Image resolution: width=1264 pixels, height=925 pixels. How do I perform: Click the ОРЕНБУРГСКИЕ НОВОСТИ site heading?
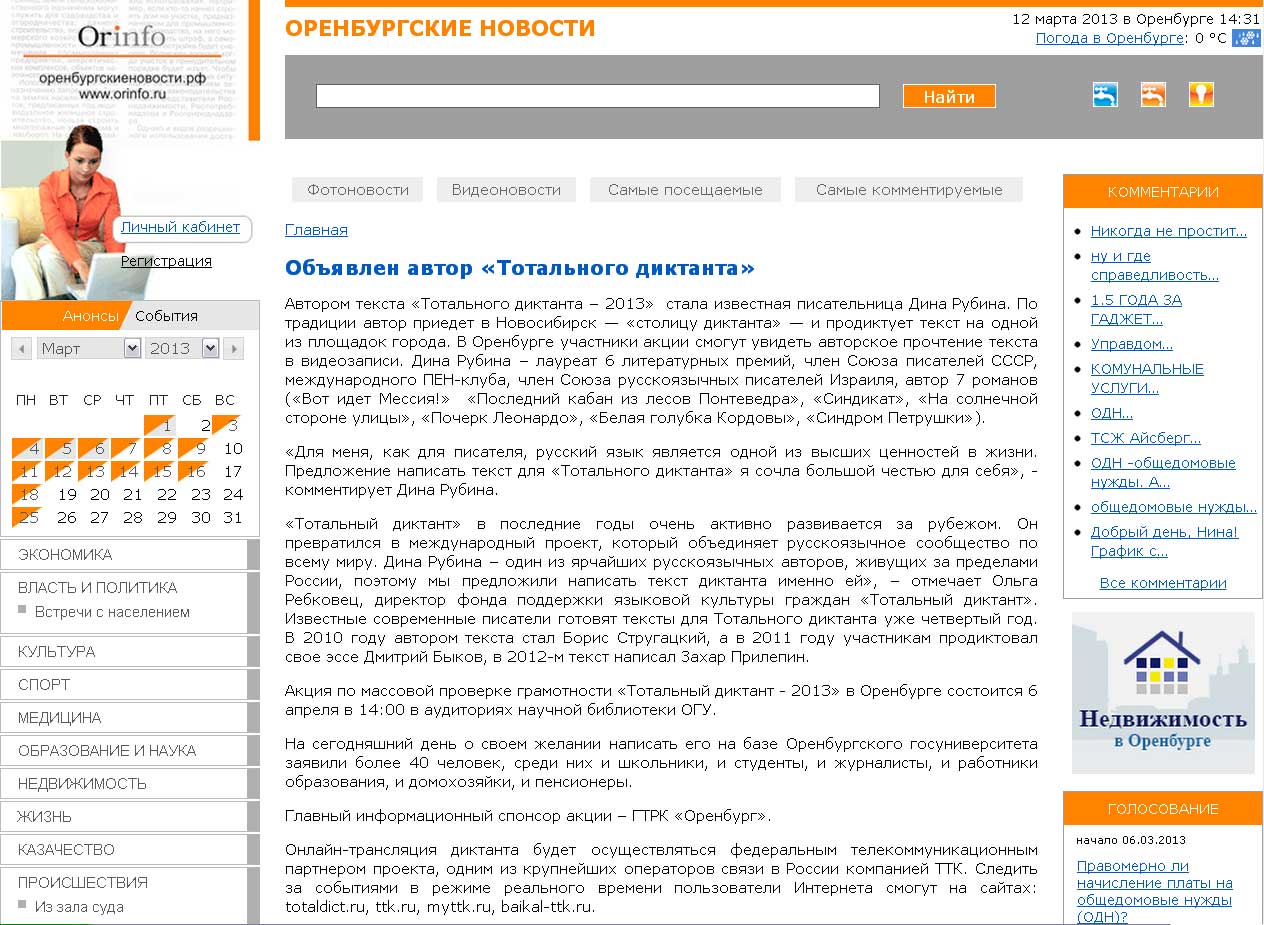[x=440, y=29]
